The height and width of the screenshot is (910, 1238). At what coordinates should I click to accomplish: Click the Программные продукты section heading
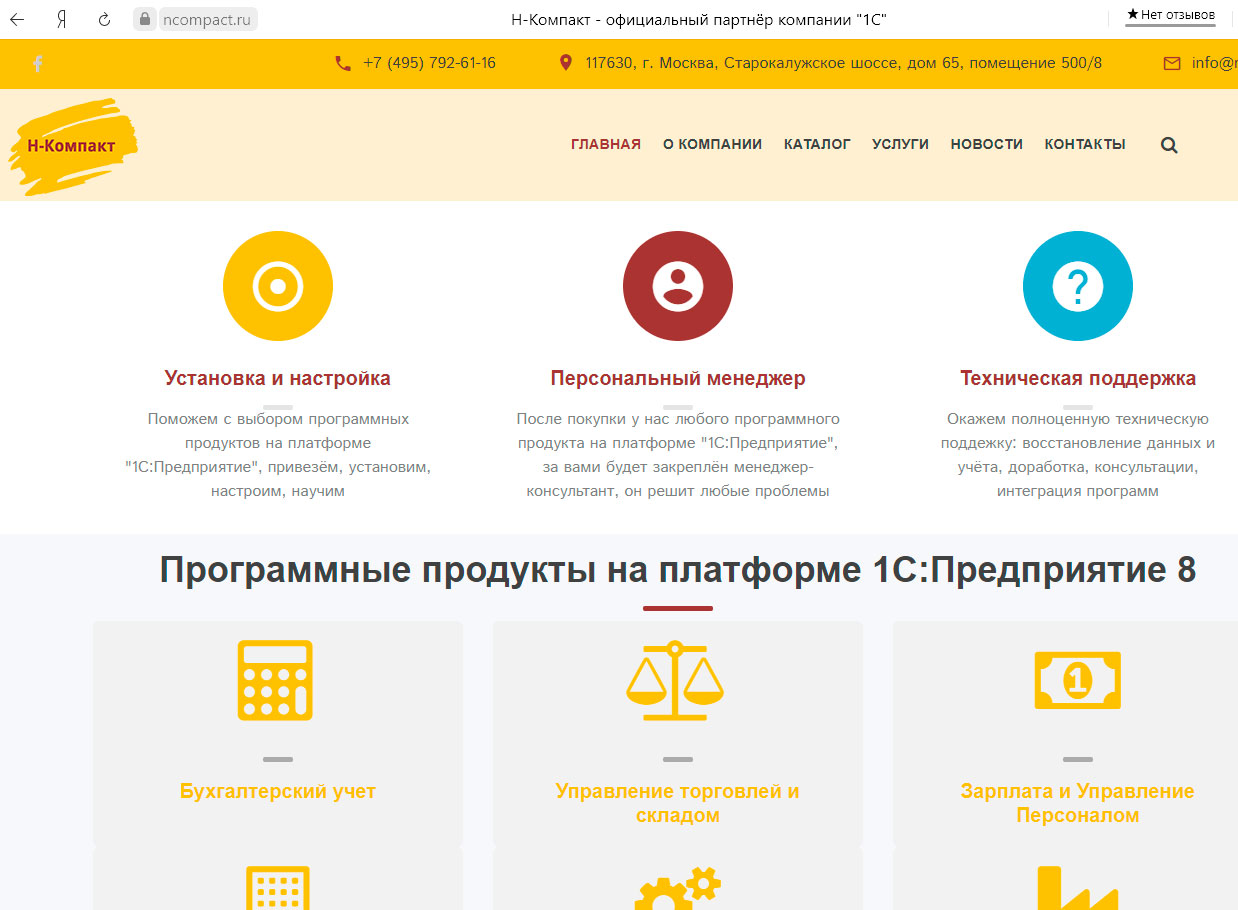678,570
